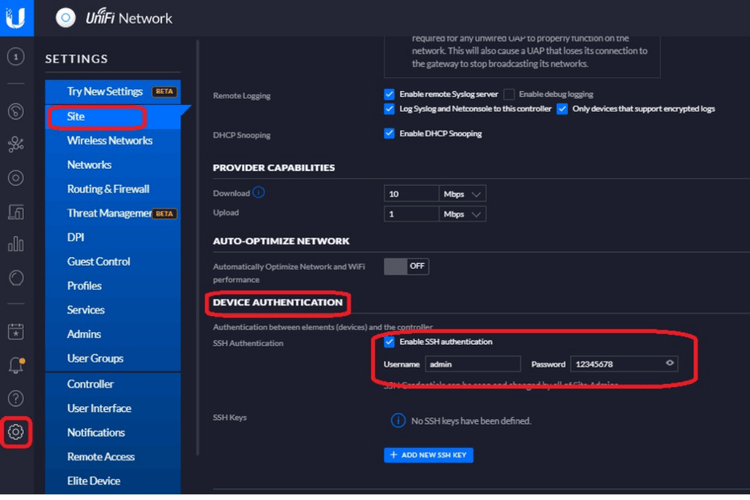Open Guest Control settings
750x500 pixels.
113,262
